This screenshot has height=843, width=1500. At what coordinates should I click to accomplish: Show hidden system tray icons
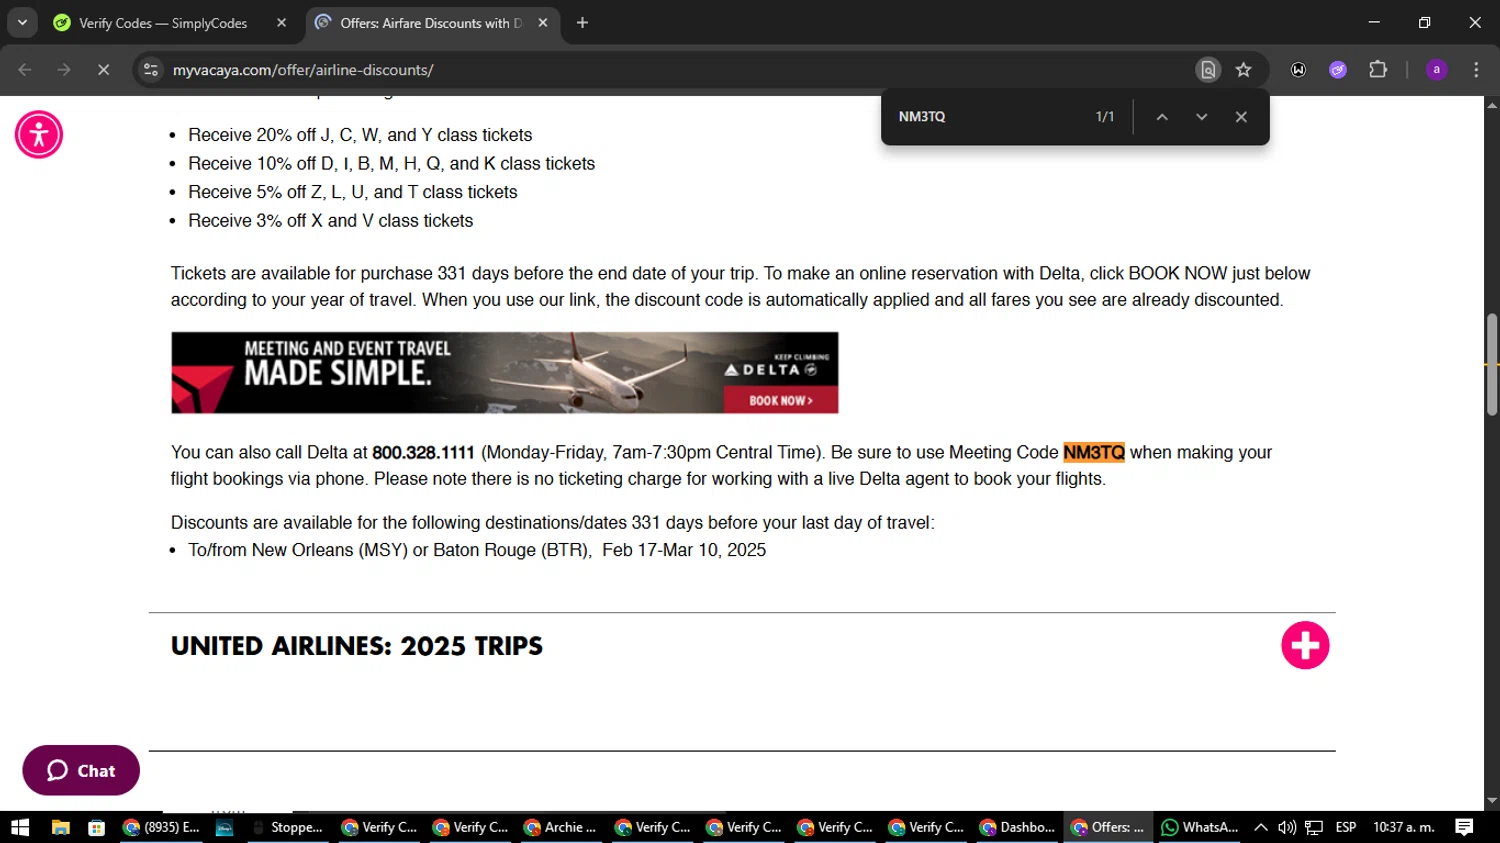coord(1261,827)
